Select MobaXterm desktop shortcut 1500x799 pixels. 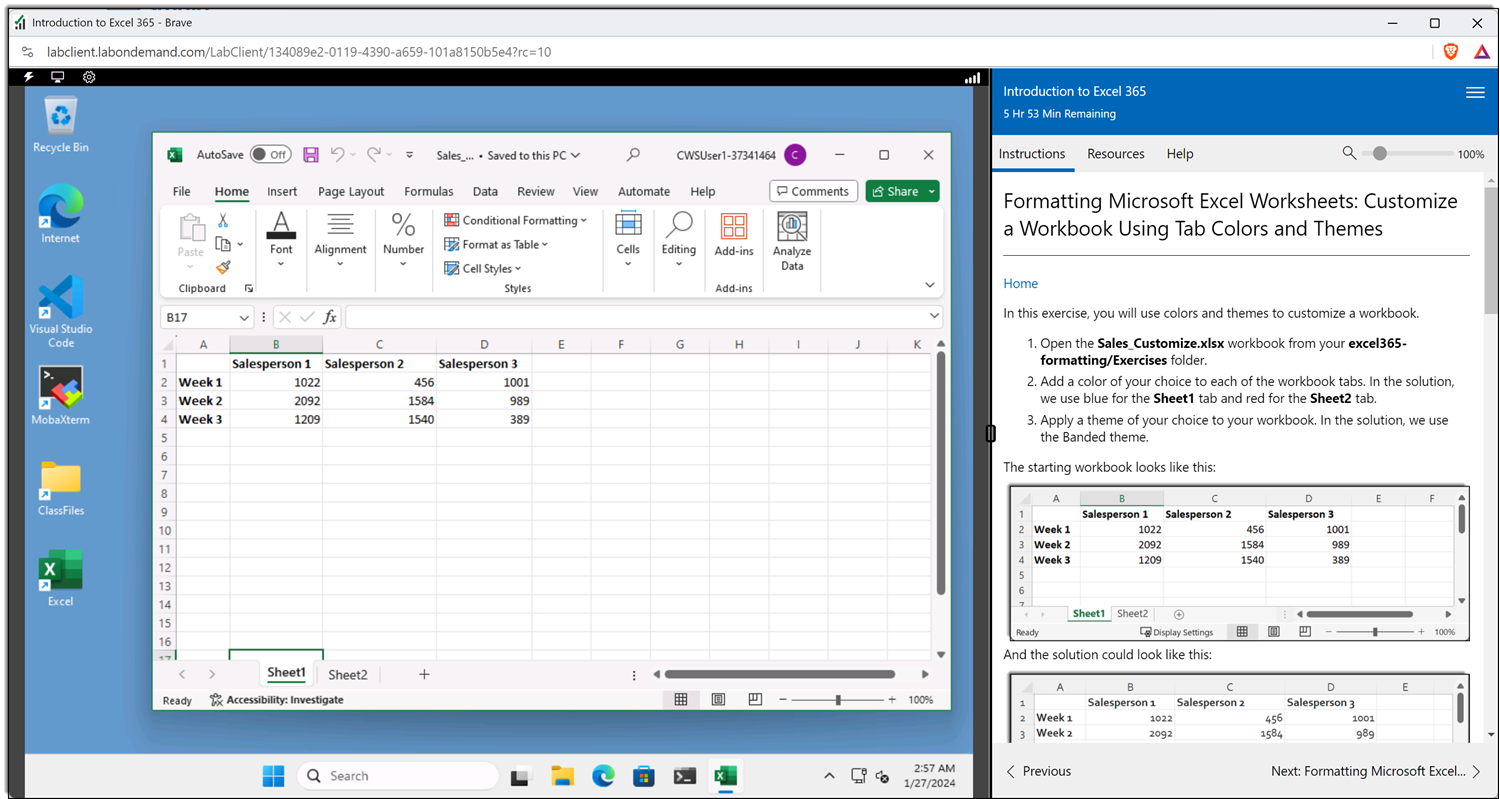point(61,396)
